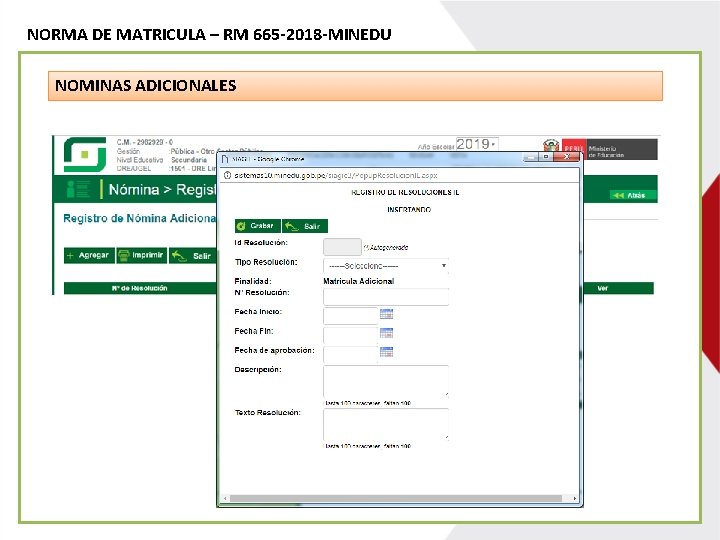Click the Descripción text area
This screenshot has width=720, height=540.
pyautogui.click(x=386, y=381)
